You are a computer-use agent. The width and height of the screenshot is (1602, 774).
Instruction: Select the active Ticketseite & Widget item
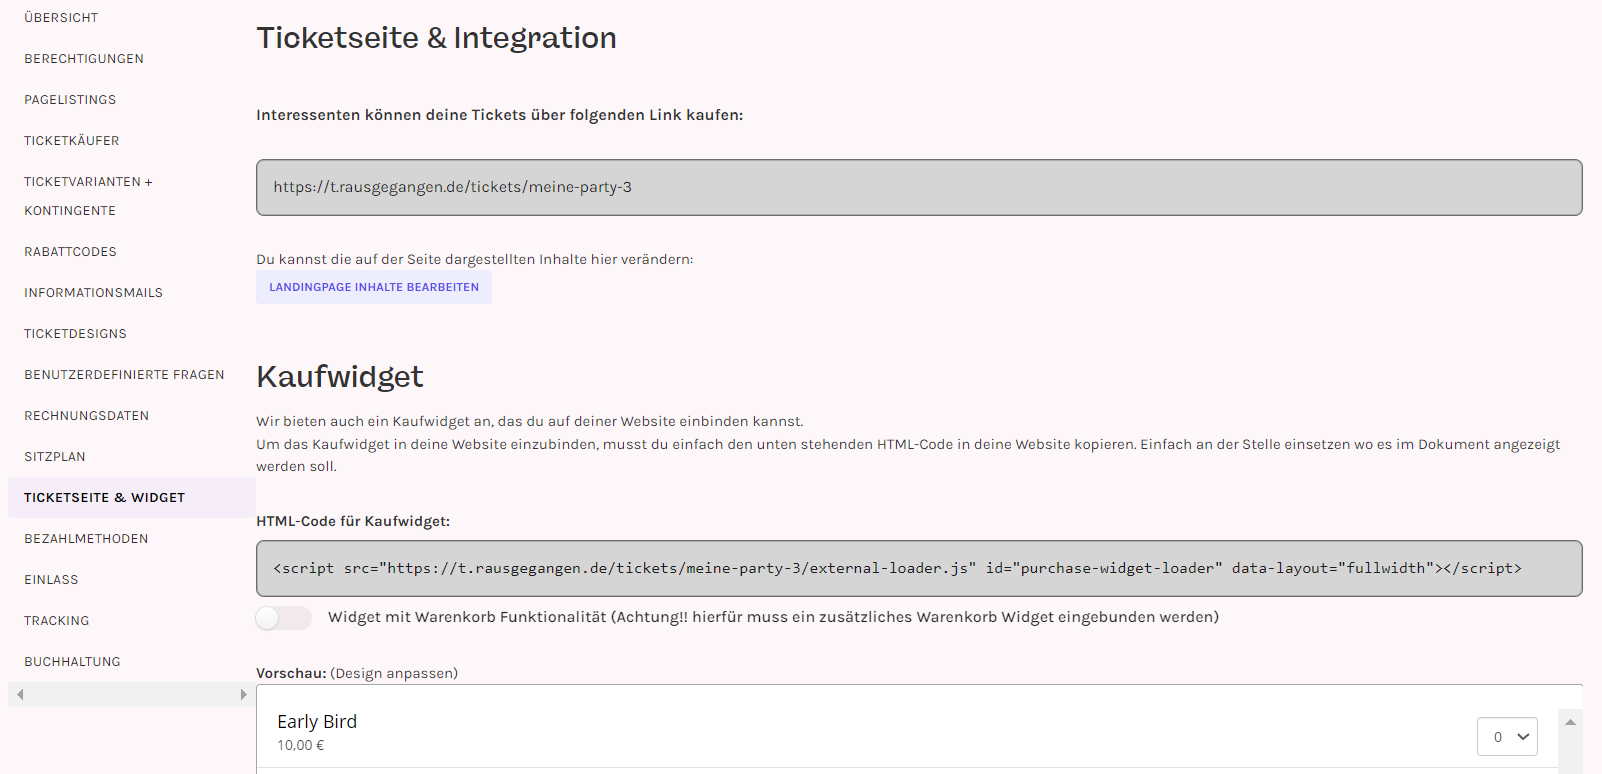coord(132,498)
